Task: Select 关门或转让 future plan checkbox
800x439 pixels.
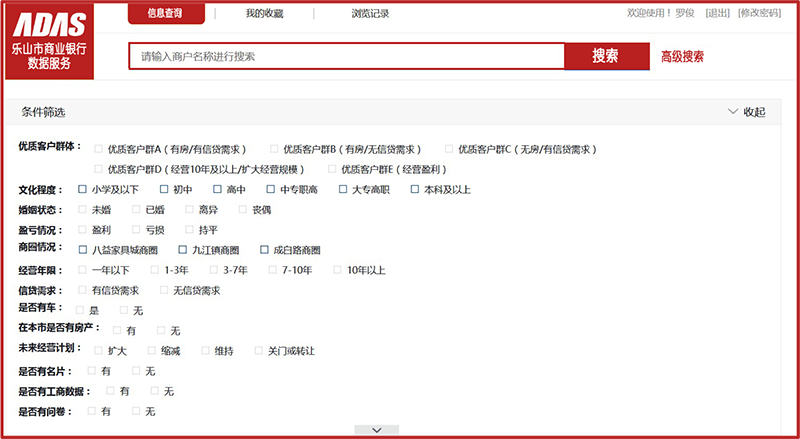Action: (x=259, y=351)
